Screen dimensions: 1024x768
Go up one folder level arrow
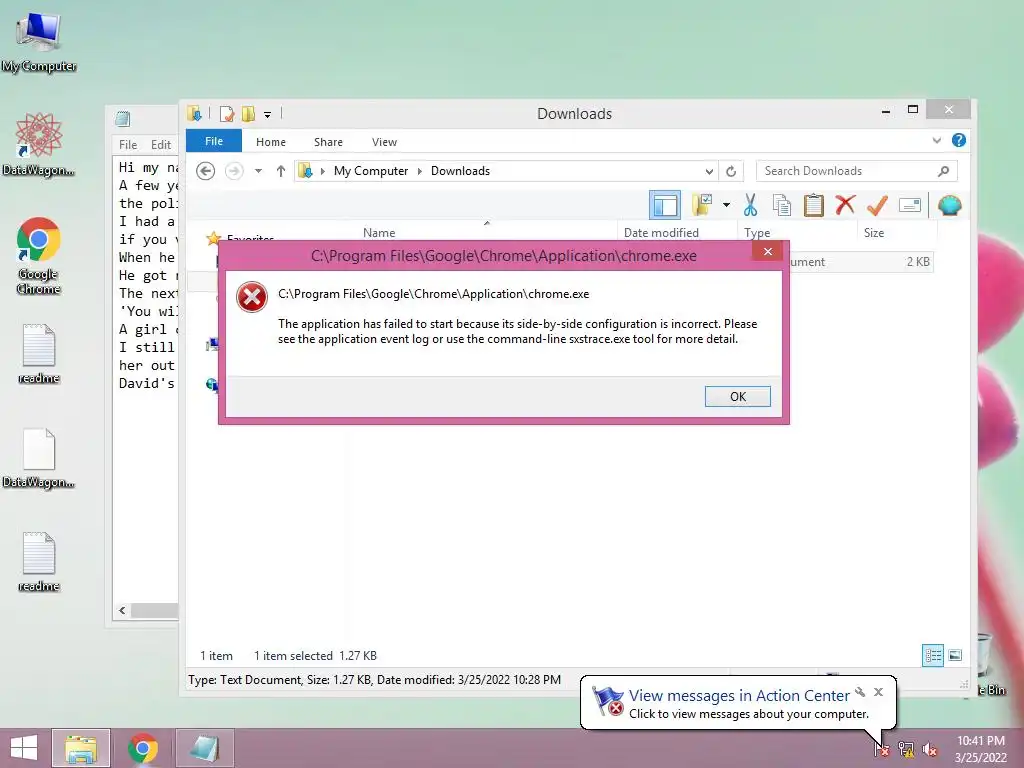(281, 171)
